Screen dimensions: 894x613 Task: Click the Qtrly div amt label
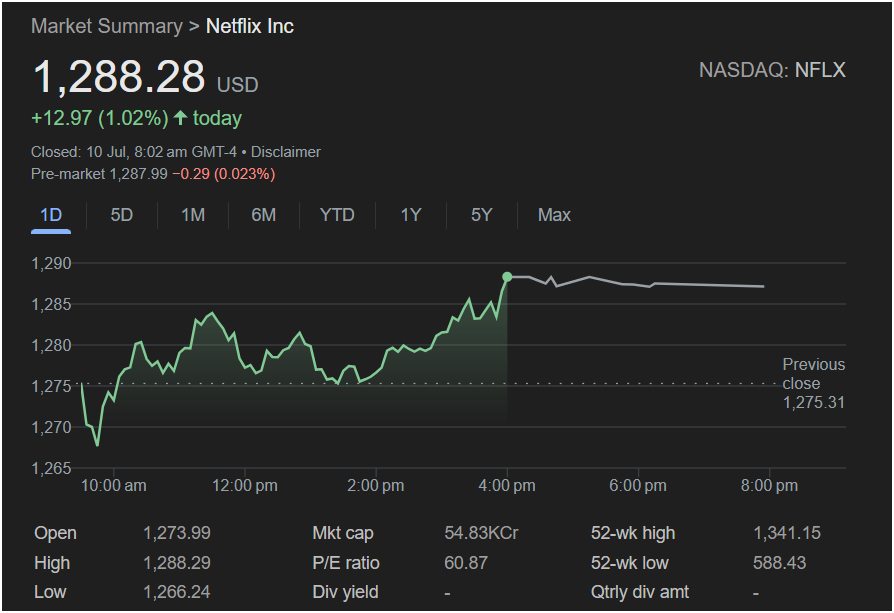pyautogui.click(x=640, y=592)
